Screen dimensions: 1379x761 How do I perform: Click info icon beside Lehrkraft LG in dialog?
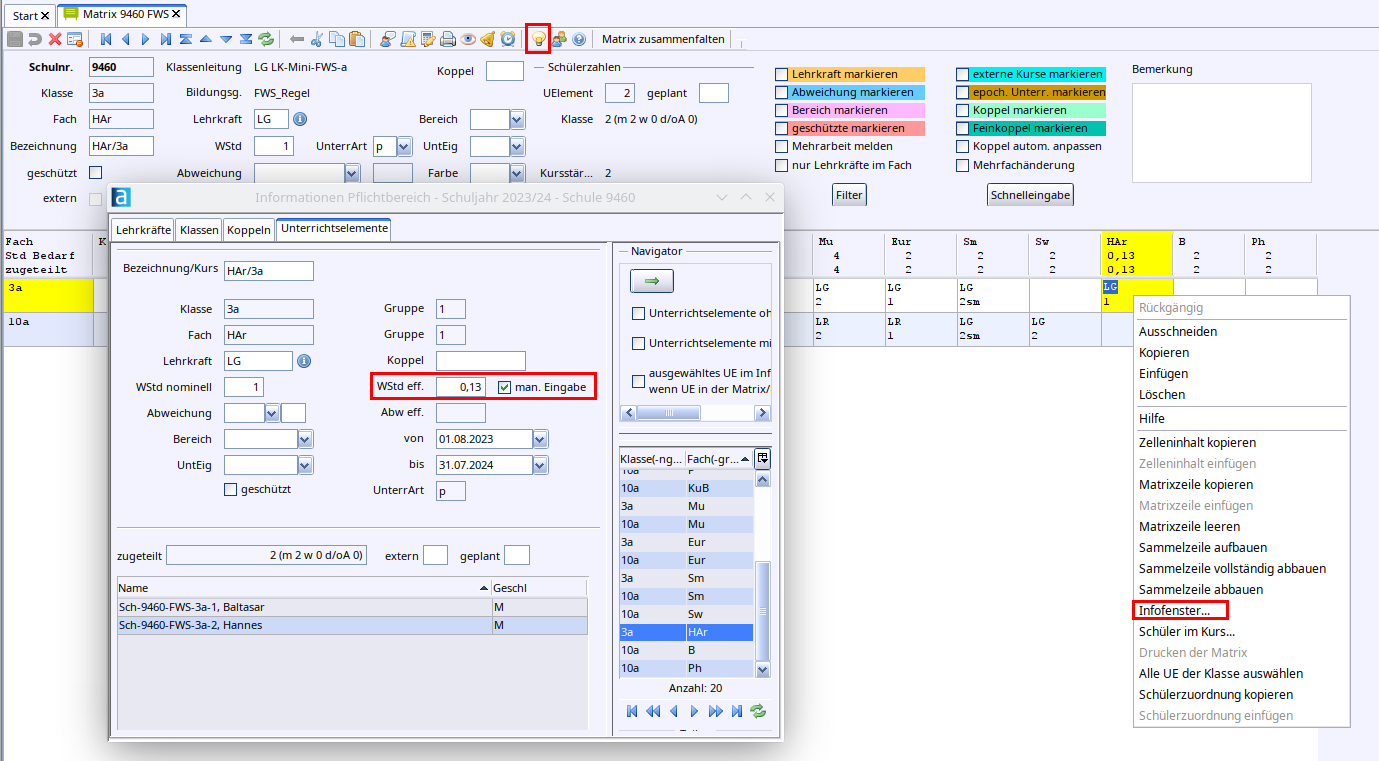point(304,361)
